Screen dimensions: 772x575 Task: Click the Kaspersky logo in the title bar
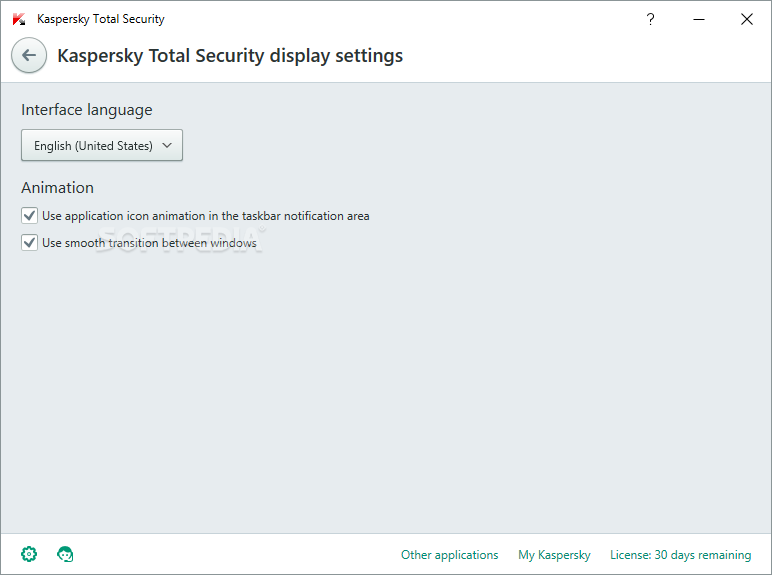pyautogui.click(x=19, y=19)
